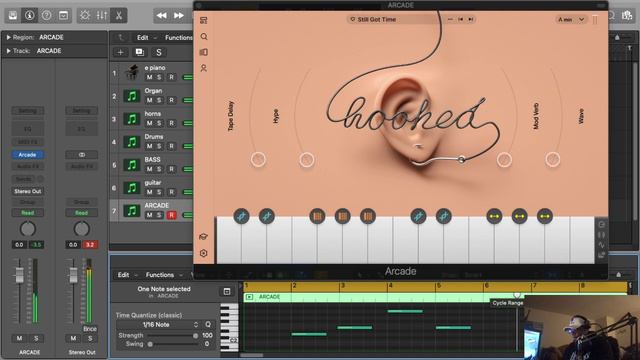This screenshot has height=360, width=640.
Task: Click the Mod Verb macro slider knob
Action: click(x=504, y=159)
